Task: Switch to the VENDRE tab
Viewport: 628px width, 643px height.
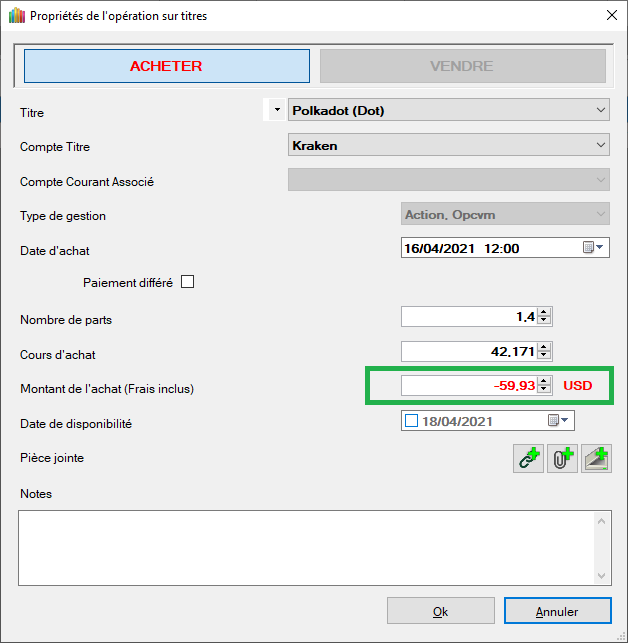Action: pyautogui.click(x=462, y=67)
